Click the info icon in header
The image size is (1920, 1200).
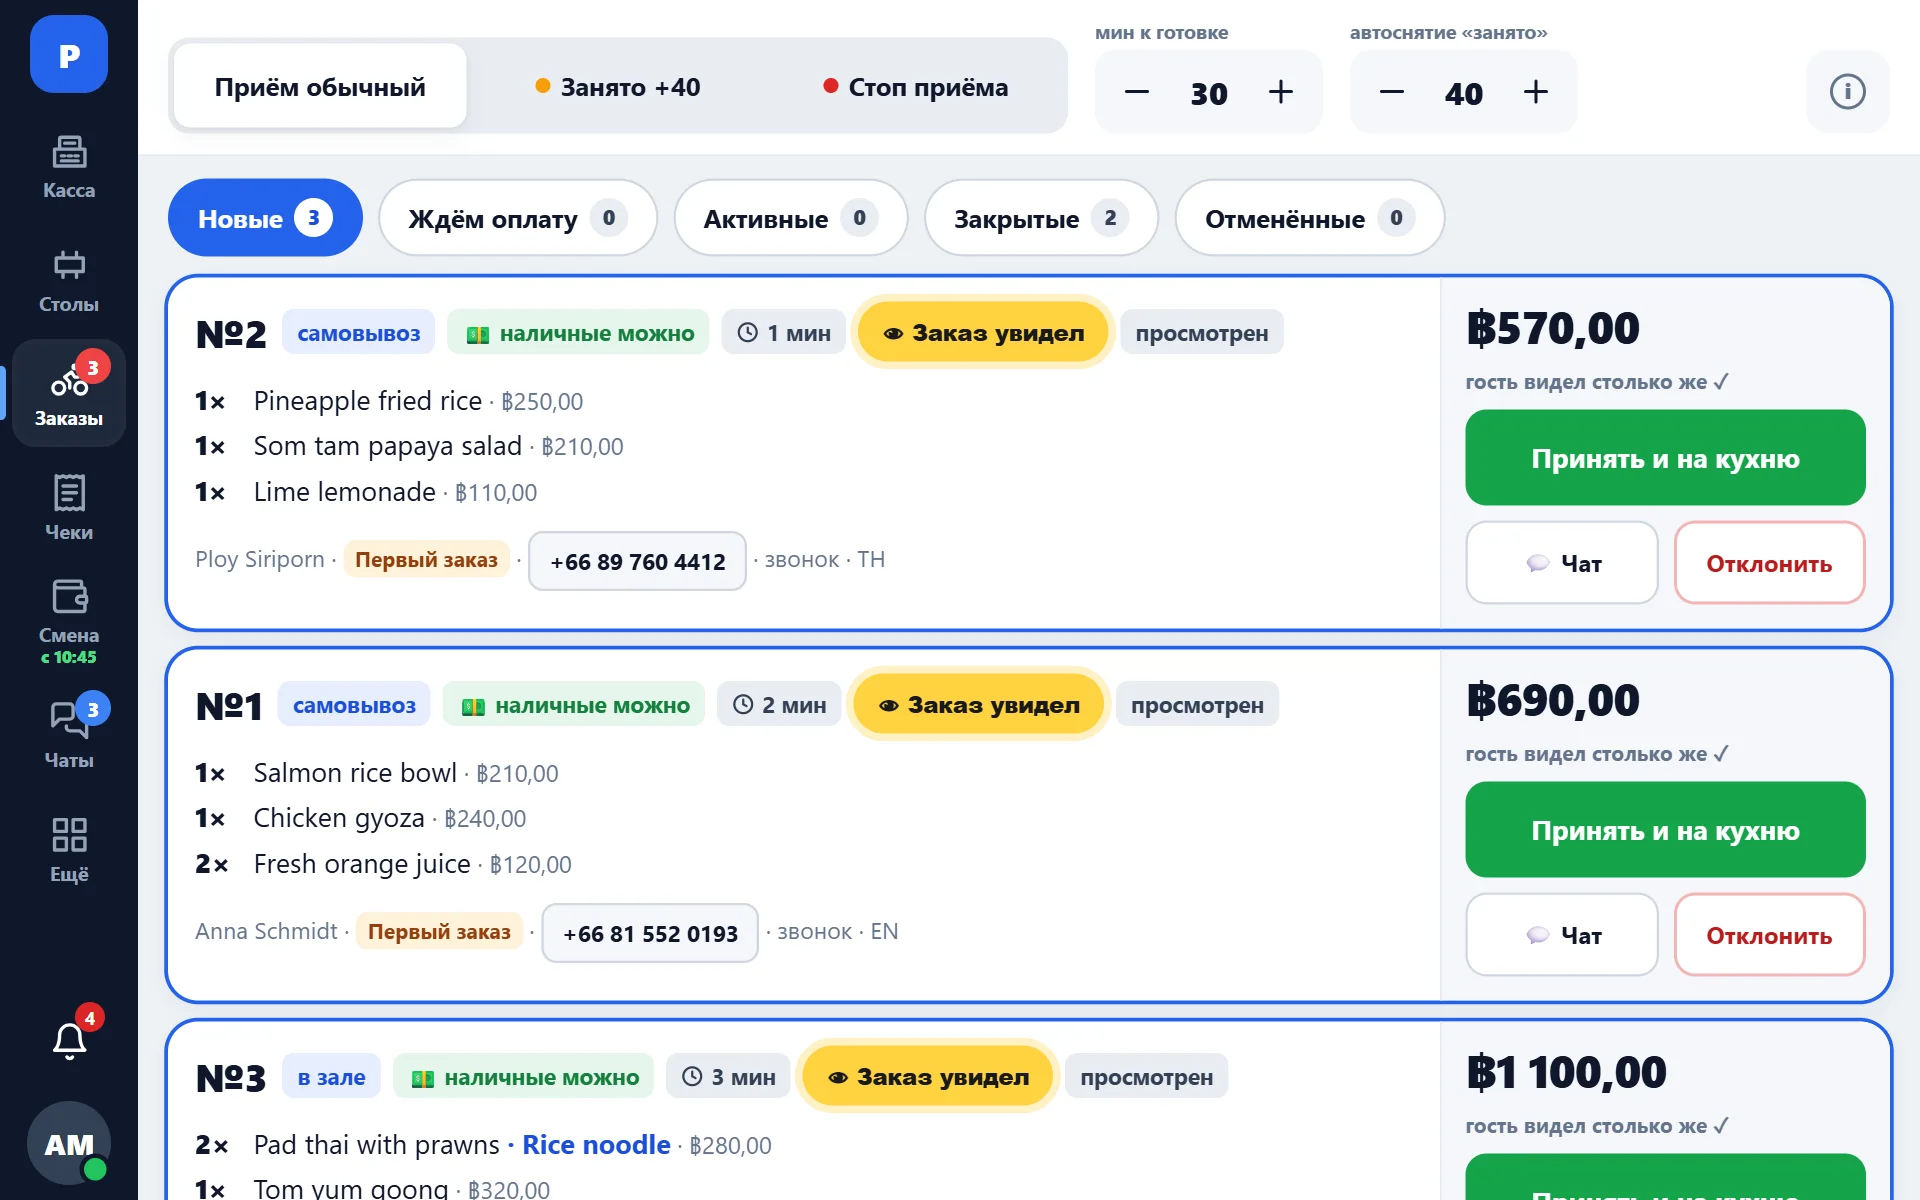1847,92
